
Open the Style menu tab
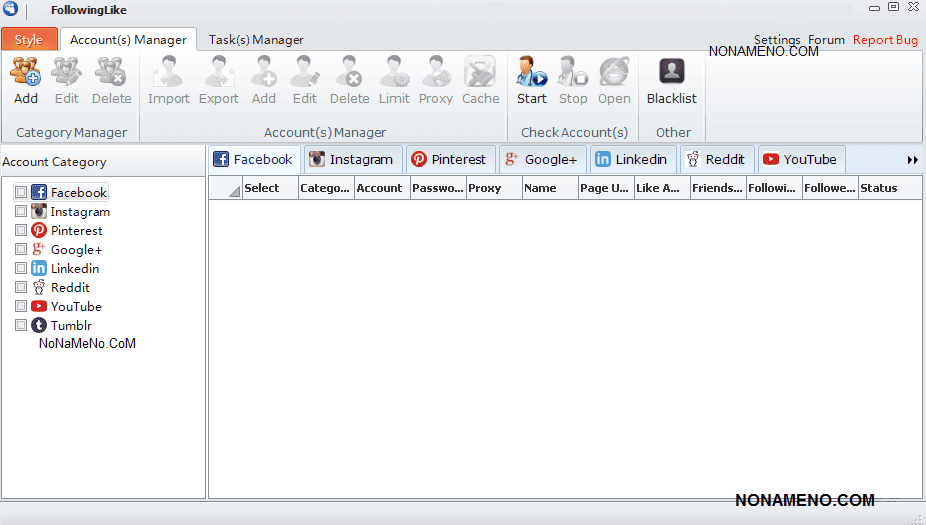[x=29, y=40]
